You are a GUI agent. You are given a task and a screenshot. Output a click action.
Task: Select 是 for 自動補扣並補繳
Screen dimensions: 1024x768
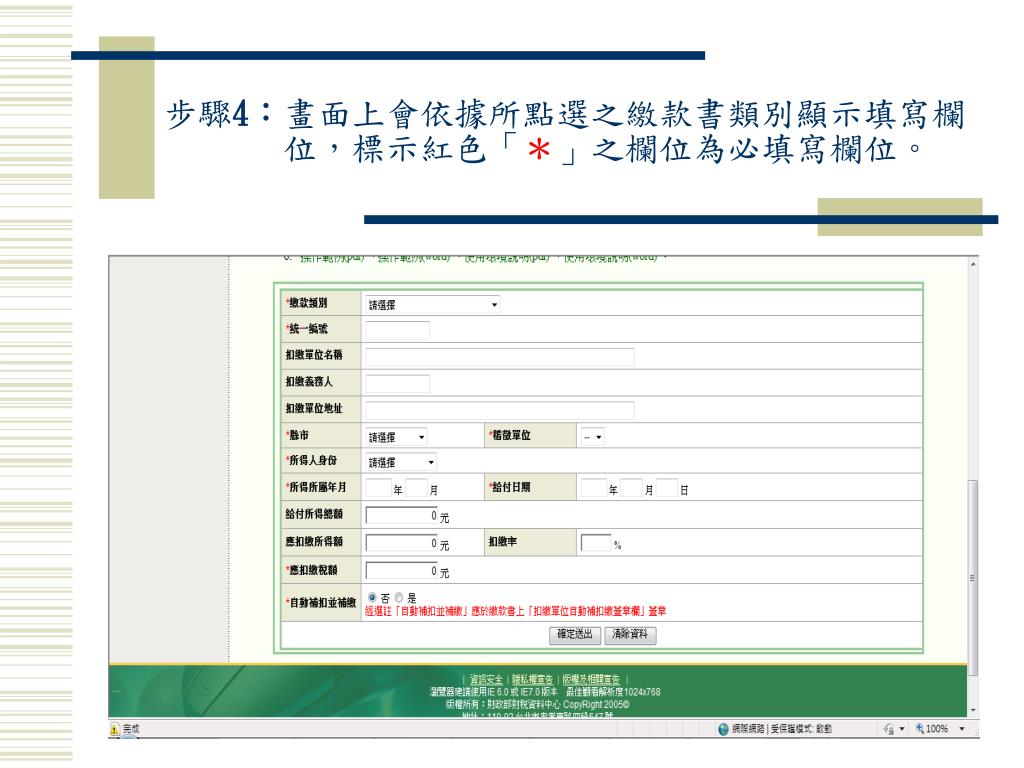click(398, 597)
